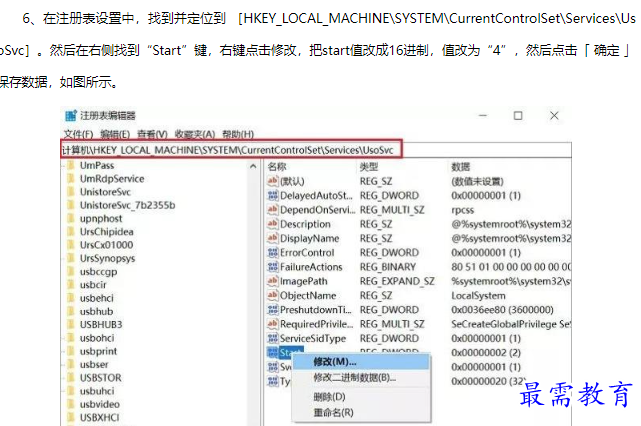Choose 重命名(R) in the context menu

pyautogui.click(x=361, y=413)
